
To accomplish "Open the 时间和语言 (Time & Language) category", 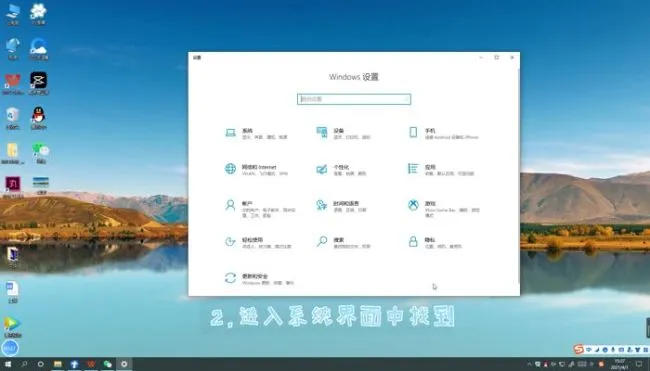I will 342,206.
